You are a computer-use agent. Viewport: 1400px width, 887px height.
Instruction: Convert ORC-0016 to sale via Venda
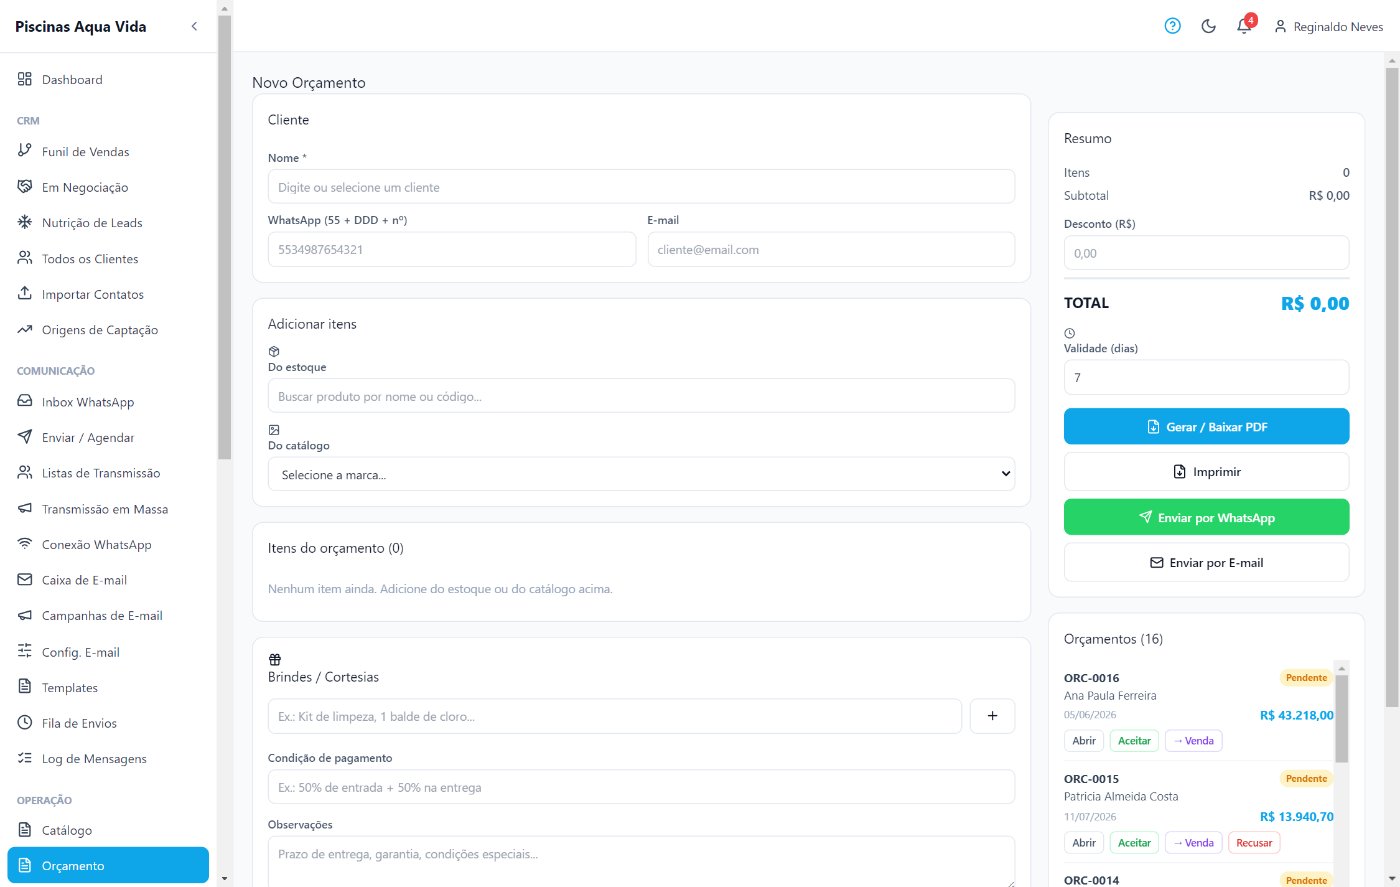tap(1193, 741)
